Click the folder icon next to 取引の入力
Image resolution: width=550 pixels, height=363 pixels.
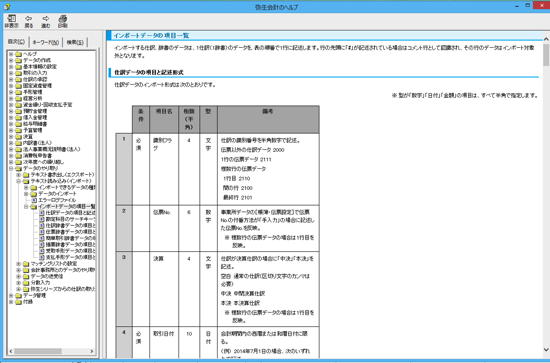[x=19, y=73]
